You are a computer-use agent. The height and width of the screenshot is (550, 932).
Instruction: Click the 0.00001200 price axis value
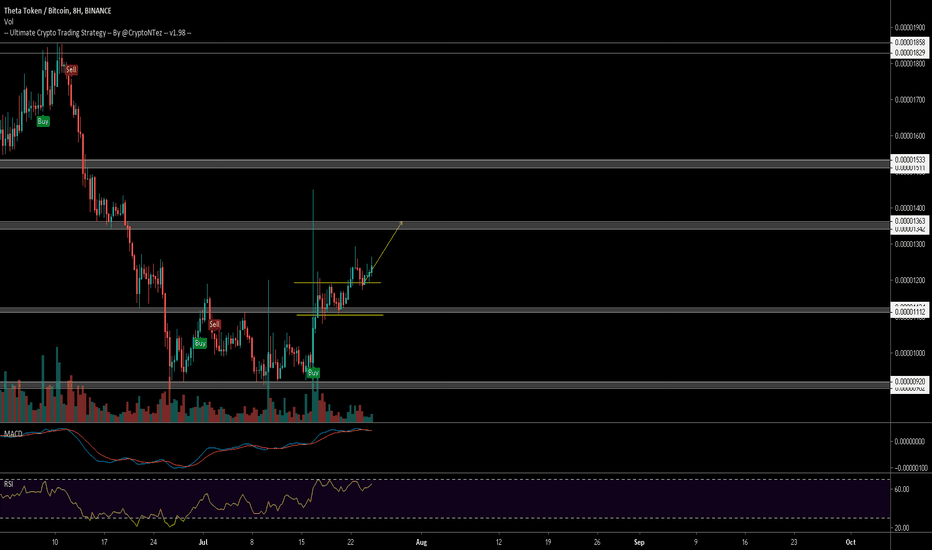(x=910, y=281)
